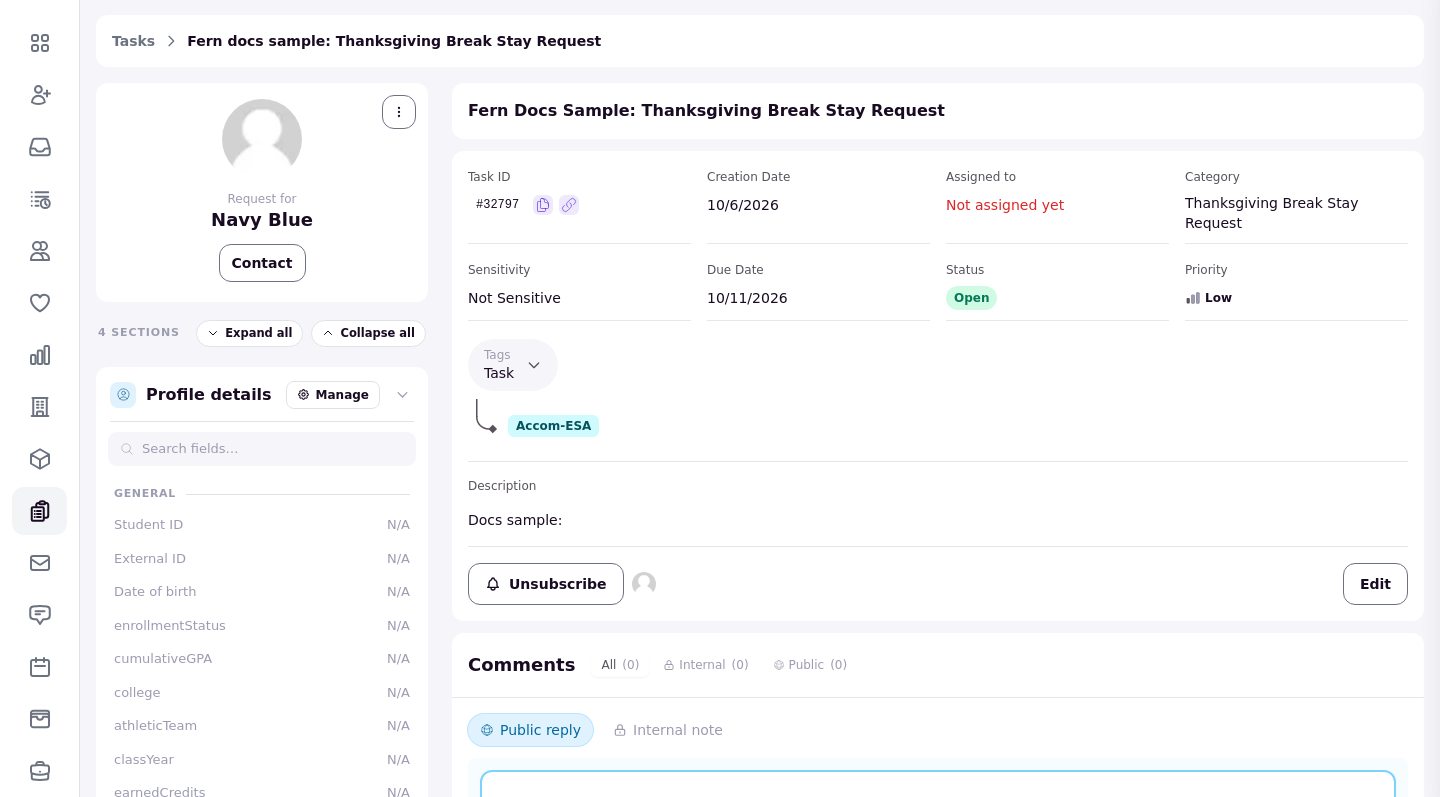Copy the task ID #32797

pyautogui.click(x=543, y=205)
